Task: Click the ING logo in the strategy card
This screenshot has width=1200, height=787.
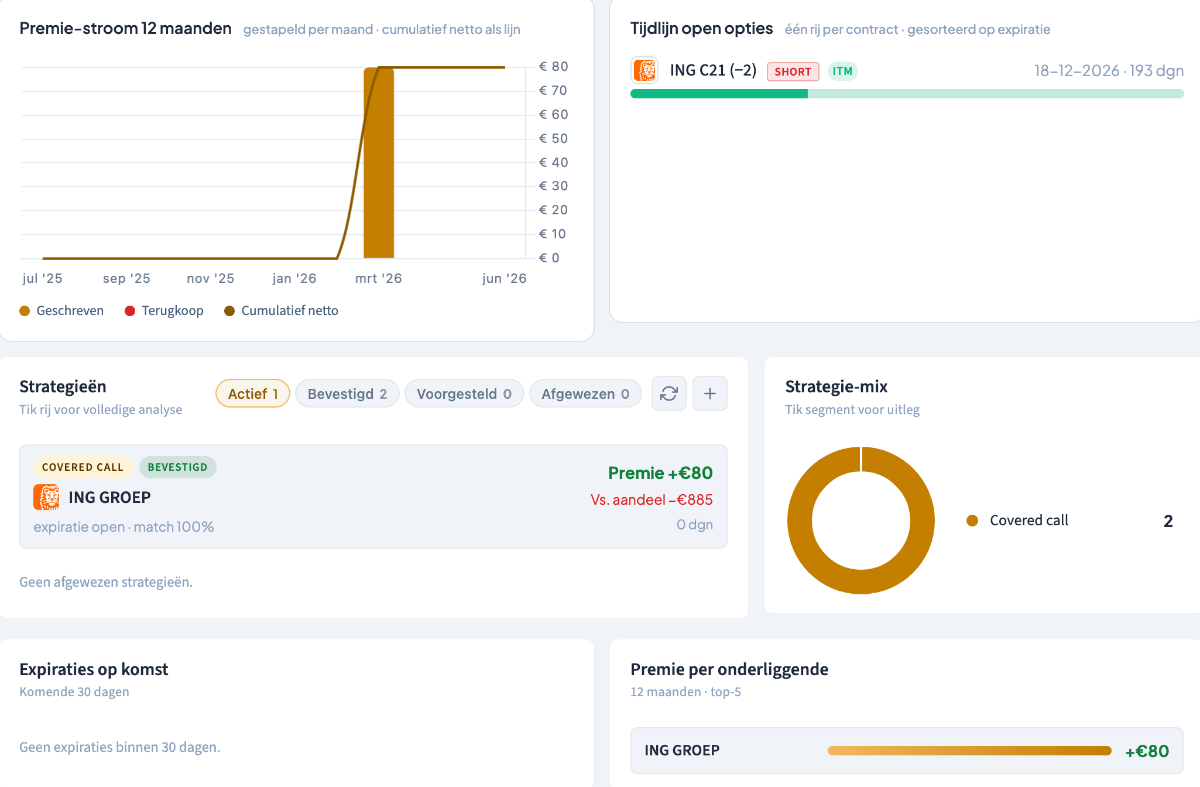Action: click(x=46, y=497)
